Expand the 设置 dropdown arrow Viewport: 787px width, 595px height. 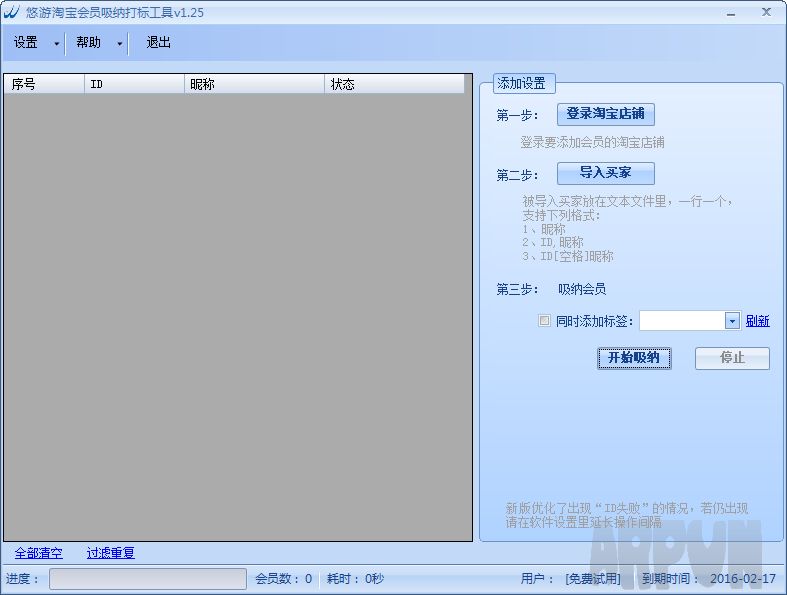[57, 44]
